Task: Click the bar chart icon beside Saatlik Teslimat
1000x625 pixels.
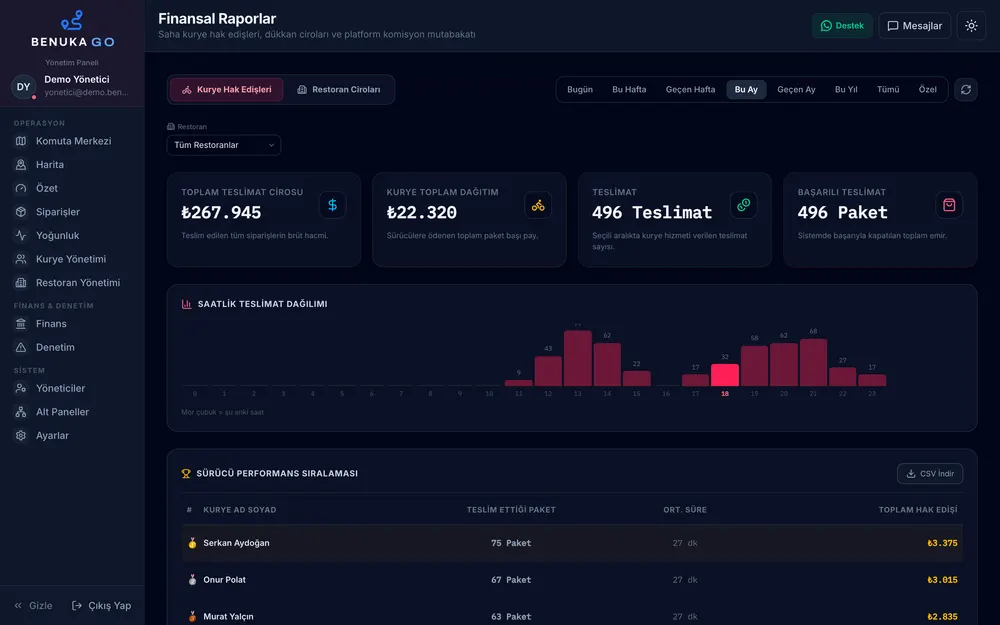Action: 186,304
